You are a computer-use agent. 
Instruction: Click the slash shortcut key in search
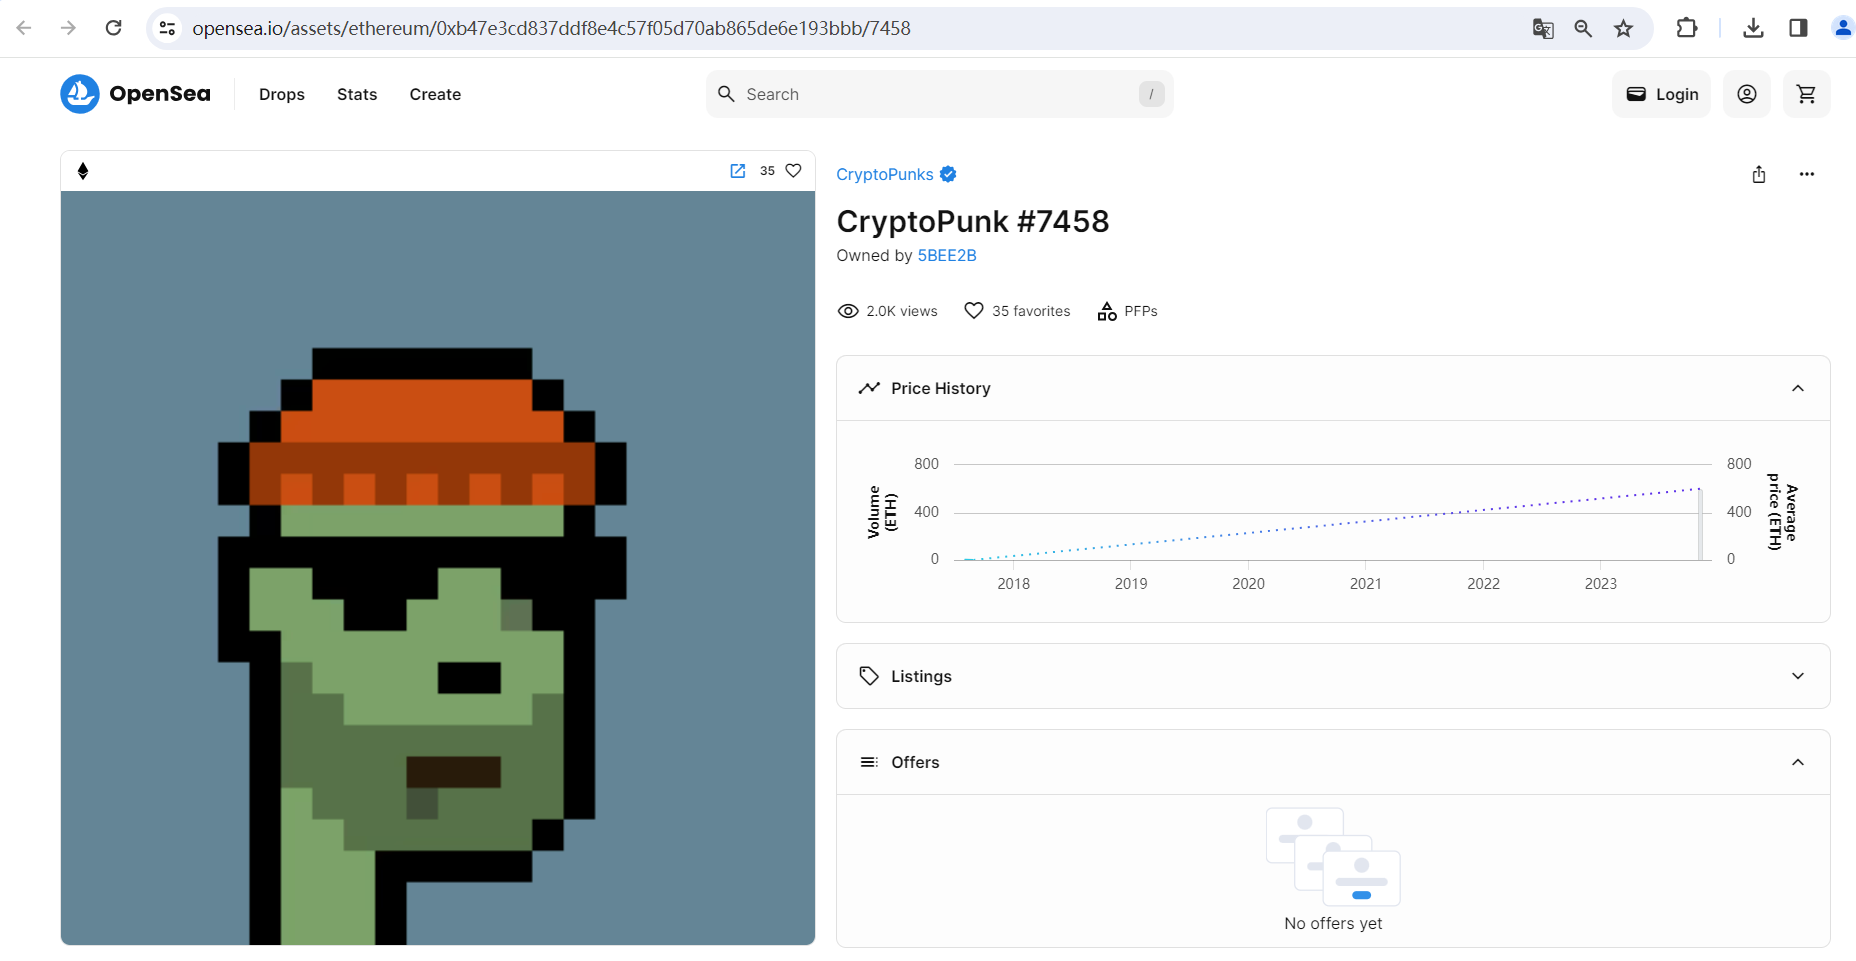1152,94
